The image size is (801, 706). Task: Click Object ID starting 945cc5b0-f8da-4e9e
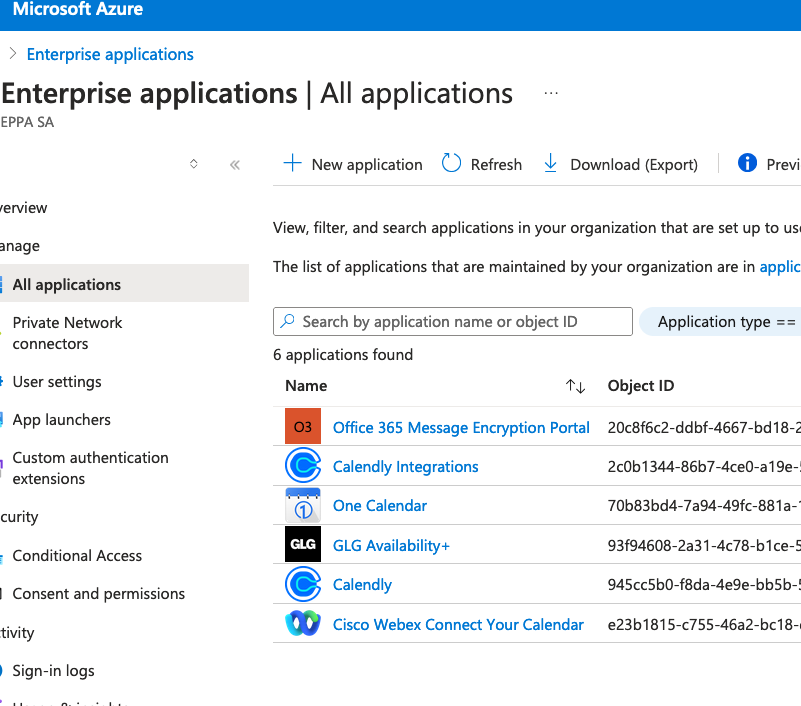(704, 585)
